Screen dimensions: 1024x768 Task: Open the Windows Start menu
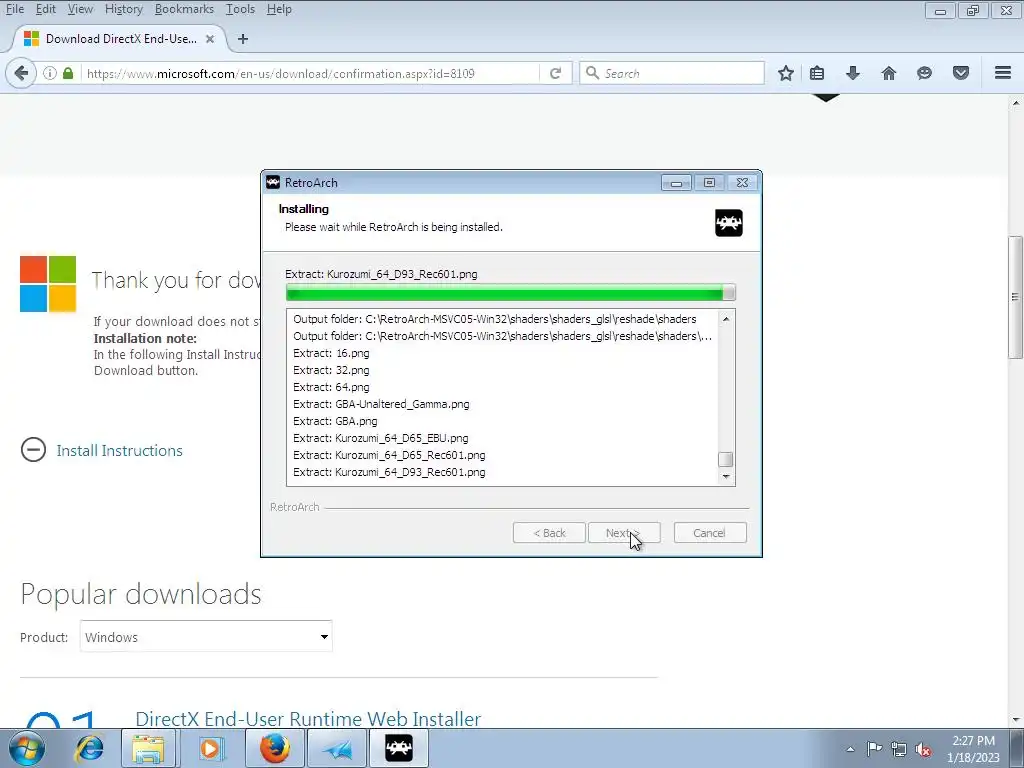(x=27, y=748)
